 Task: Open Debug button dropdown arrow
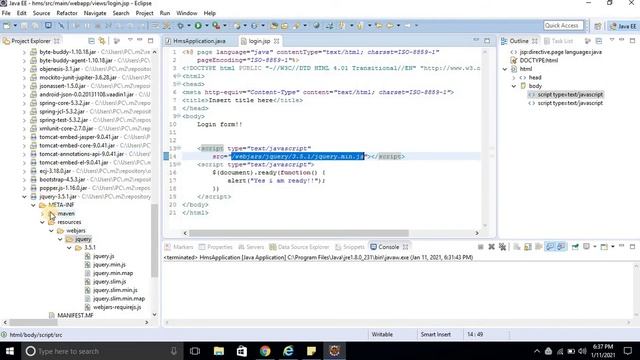(189, 26)
